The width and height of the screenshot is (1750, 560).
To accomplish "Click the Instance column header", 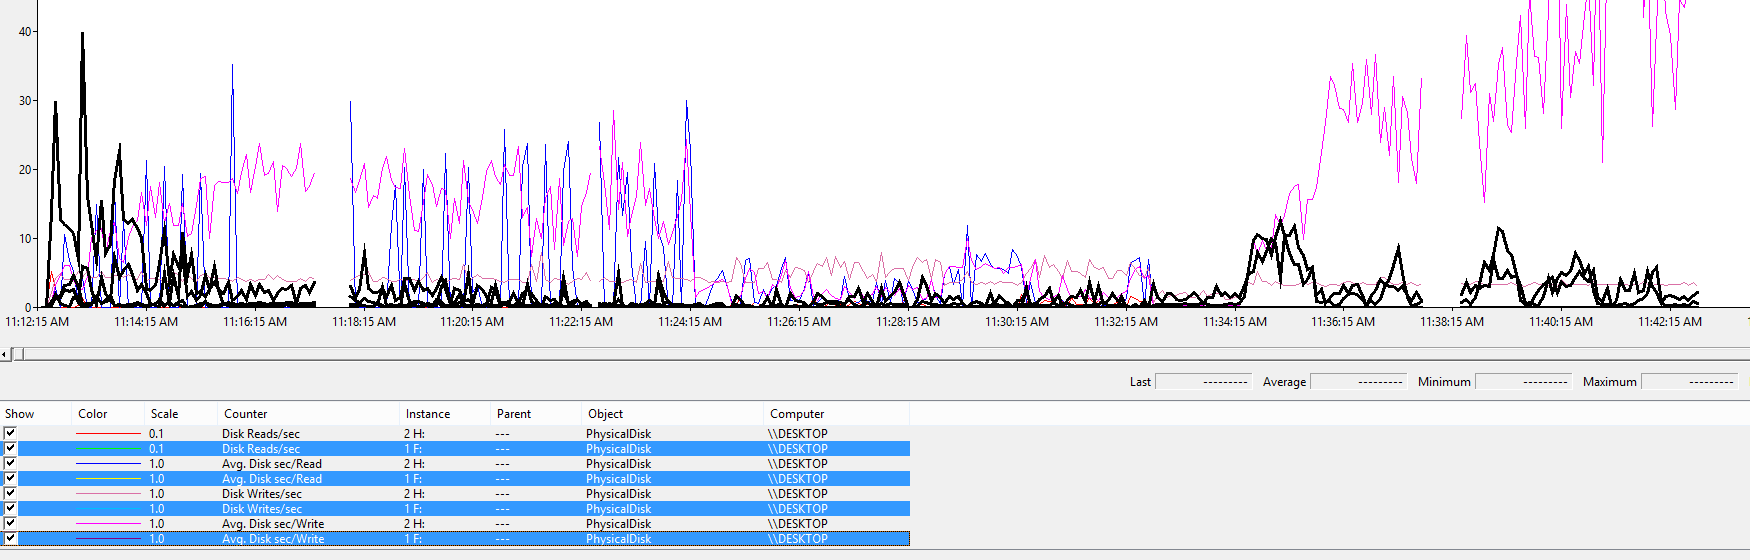I will (x=428, y=414).
